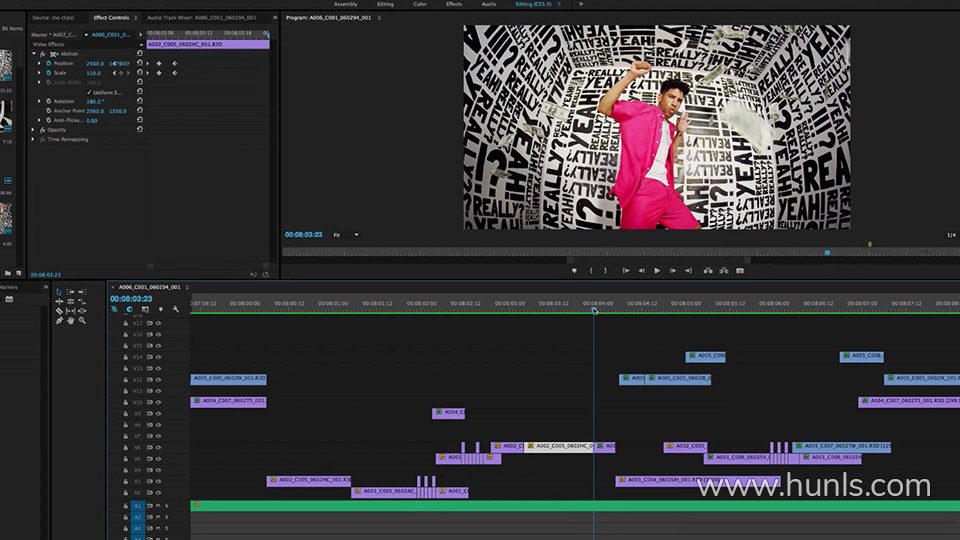Select the Track Select Backward tool
Image resolution: width=960 pixels, height=540 pixels.
(82, 292)
